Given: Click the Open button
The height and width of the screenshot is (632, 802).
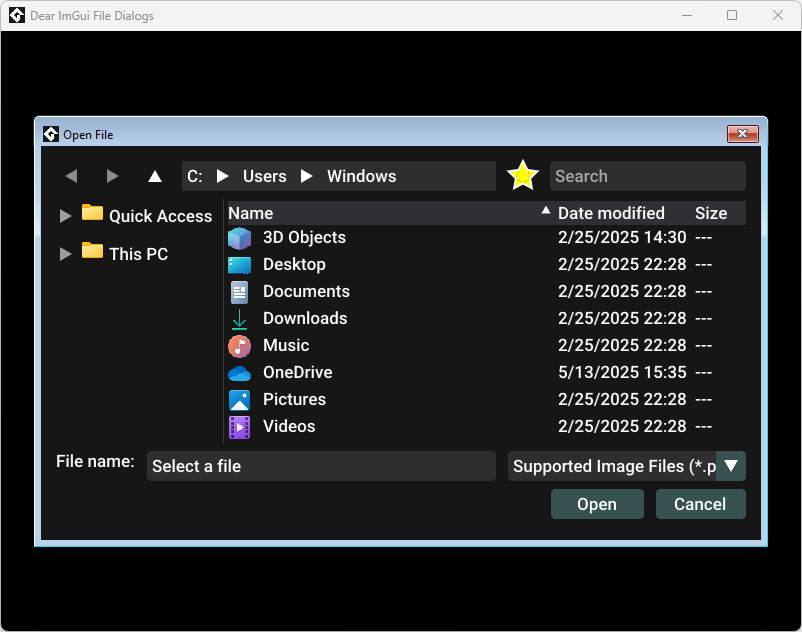Looking at the screenshot, I should tap(597, 504).
